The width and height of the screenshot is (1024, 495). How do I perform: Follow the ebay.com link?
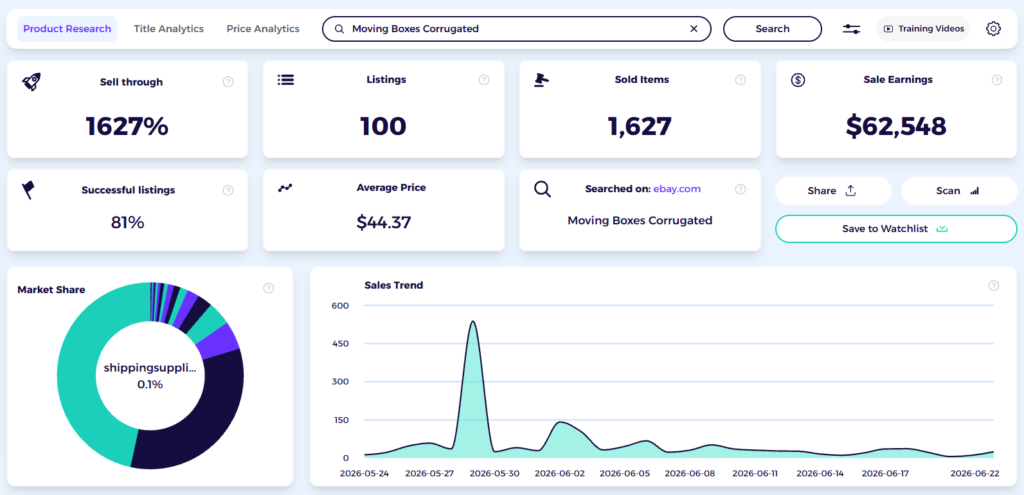(x=677, y=189)
